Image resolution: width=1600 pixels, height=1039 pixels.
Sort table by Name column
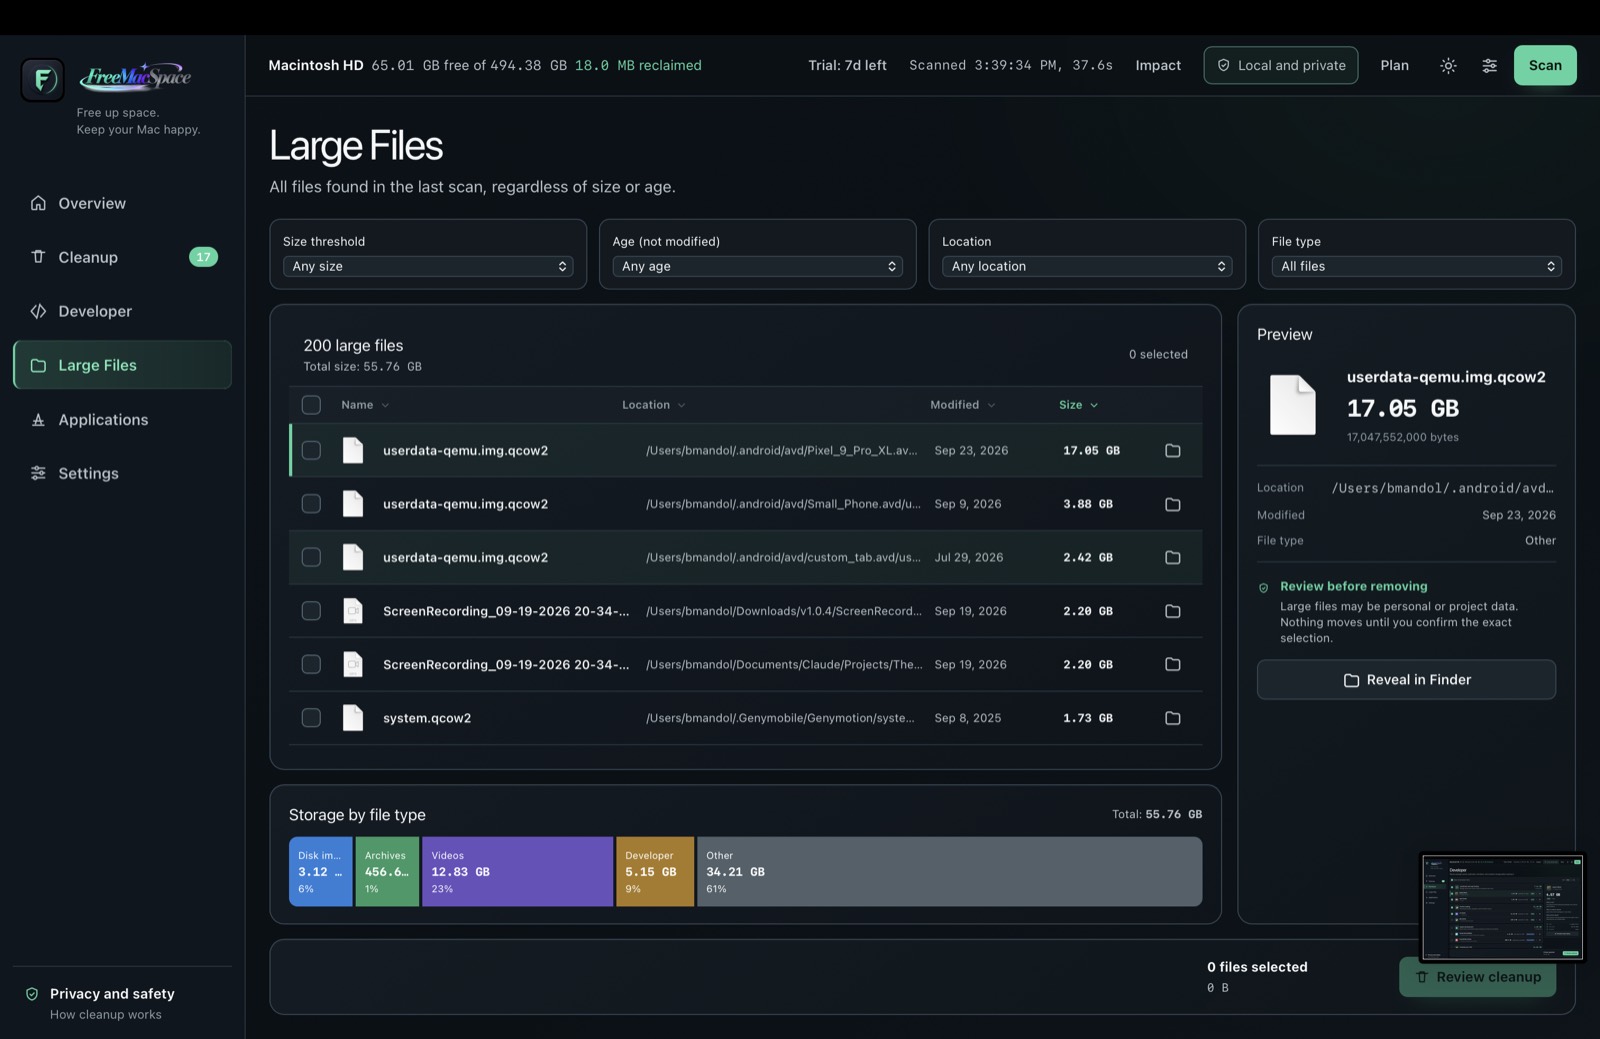pyautogui.click(x=365, y=405)
